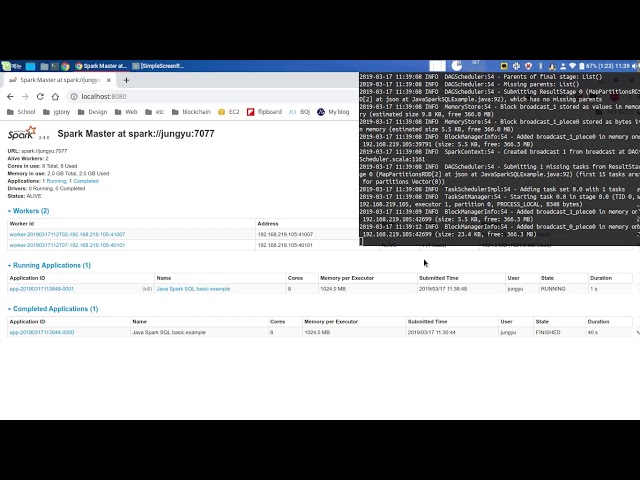640x480 pixels.
Task: Click the blue desktop icon in taskbar
Action: [31, 66]
